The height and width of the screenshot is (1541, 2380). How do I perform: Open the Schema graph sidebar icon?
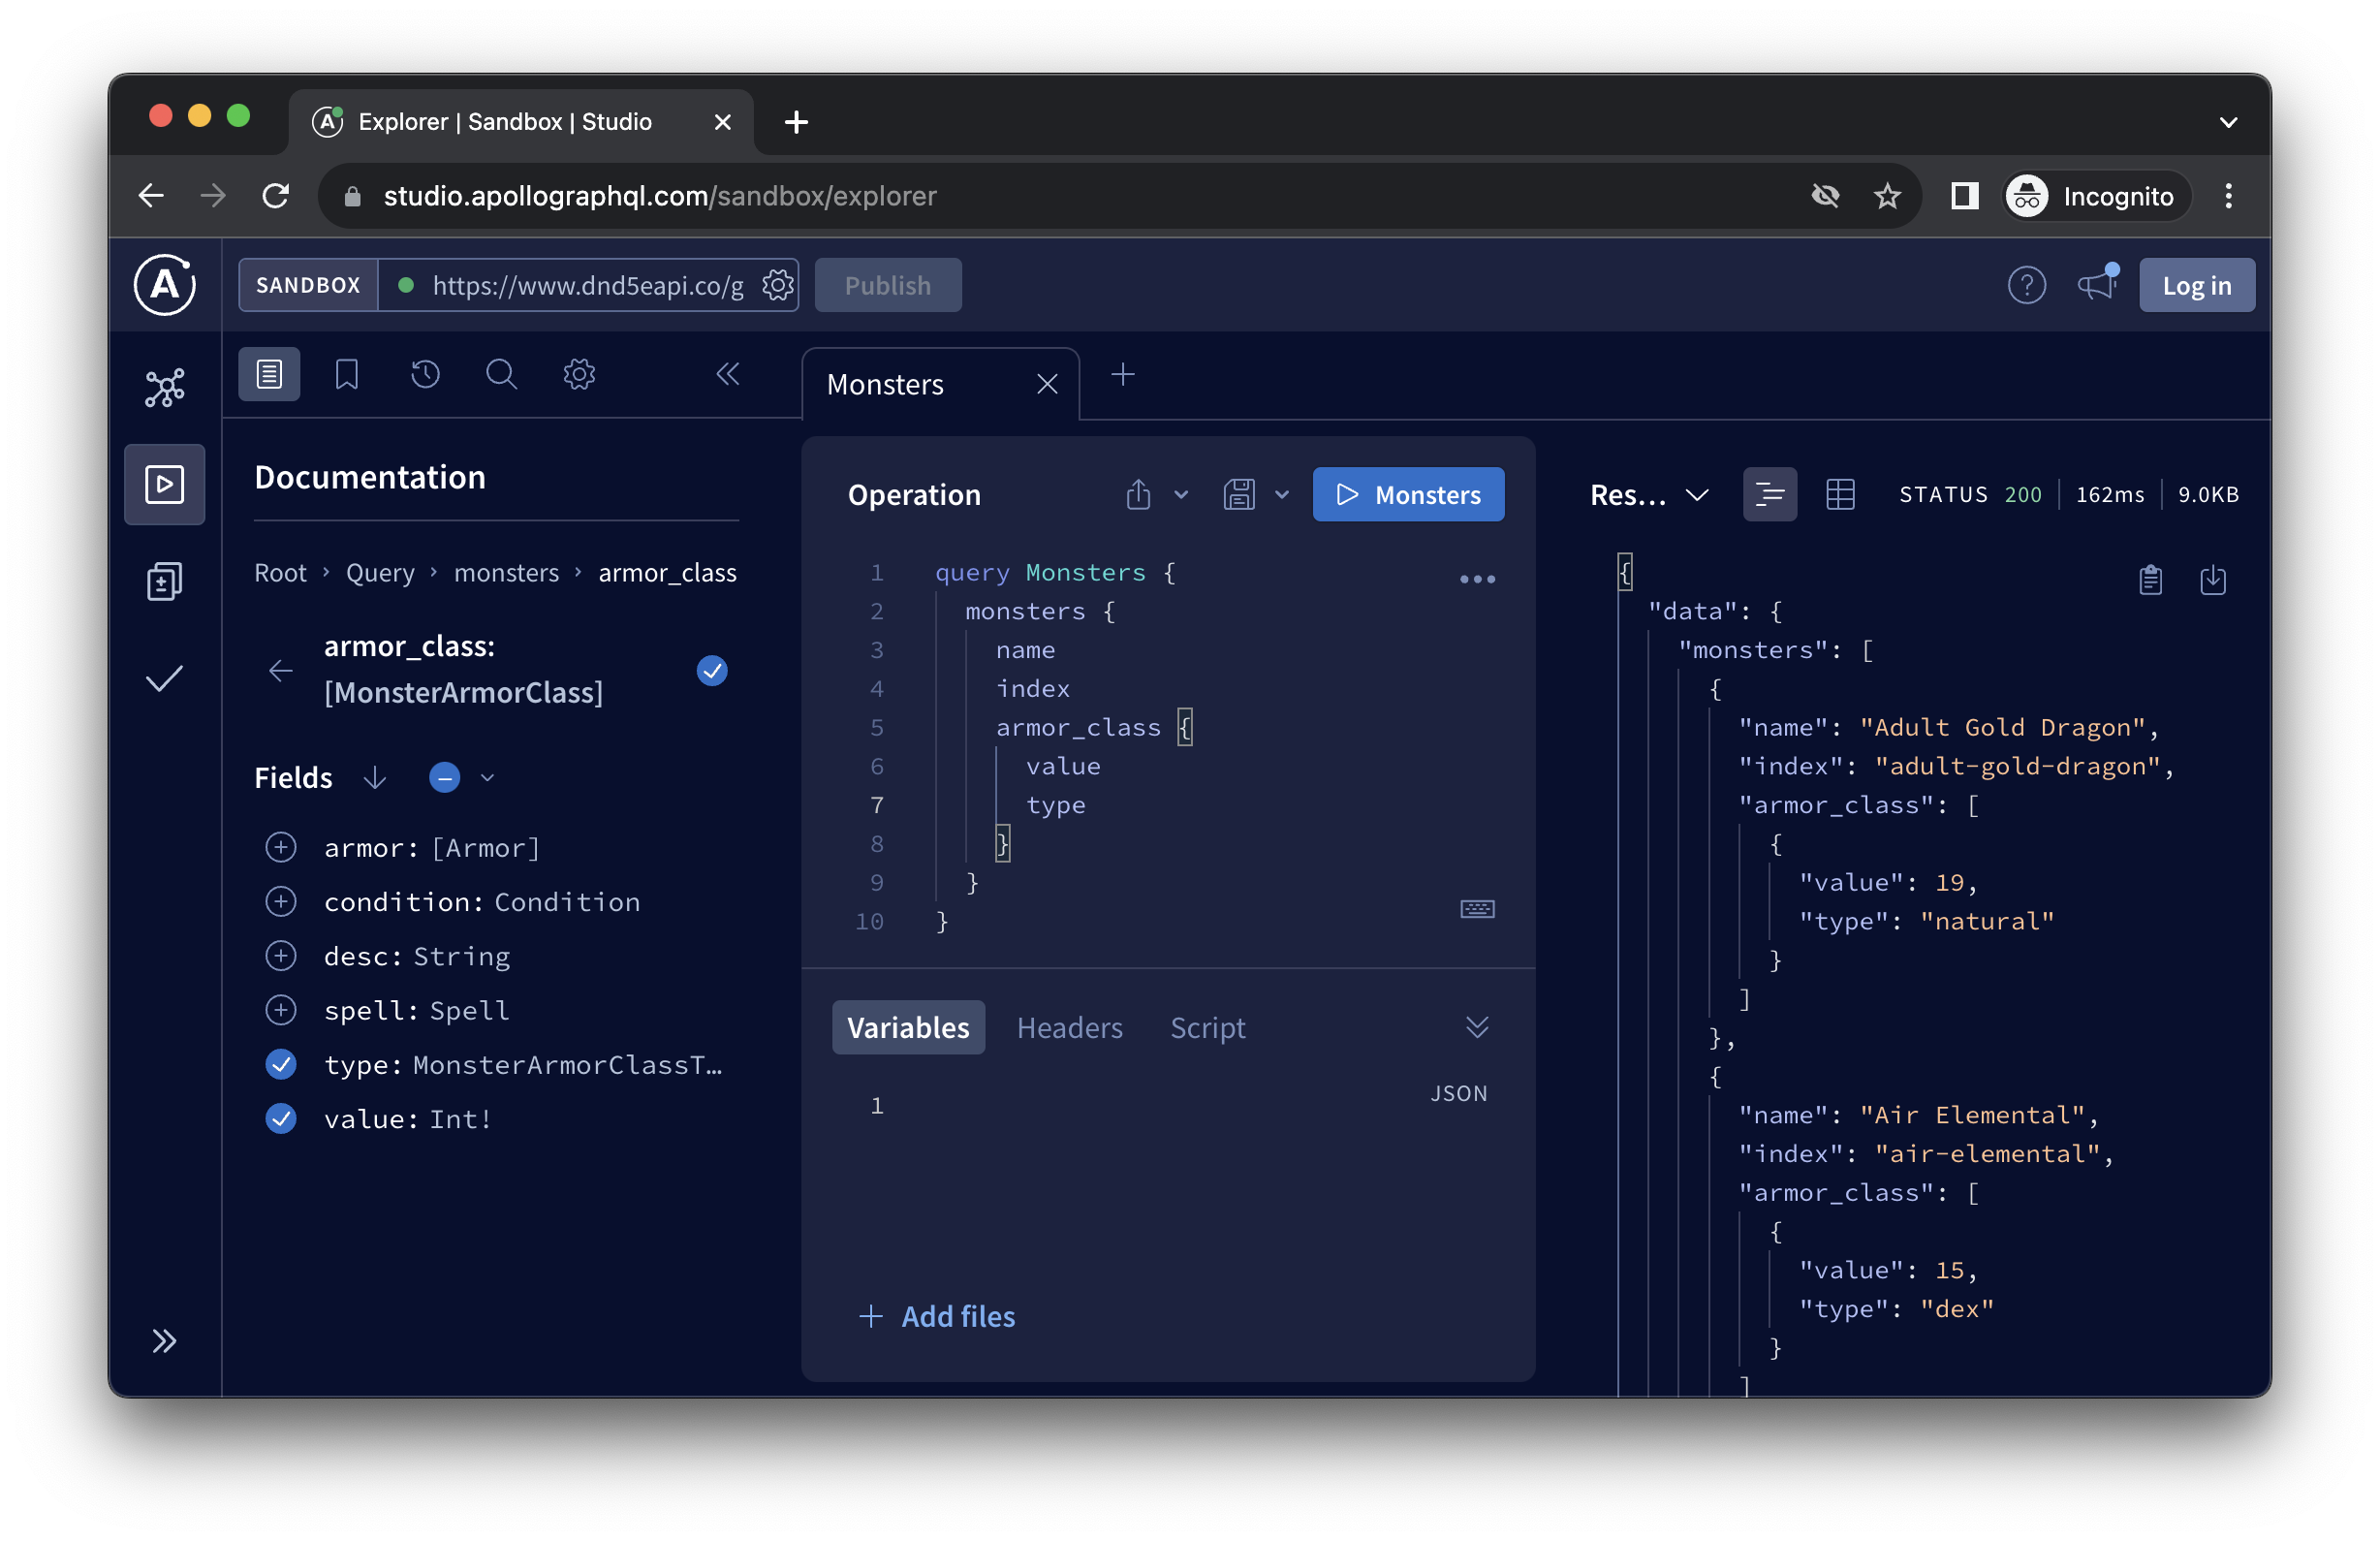(164, 388)
